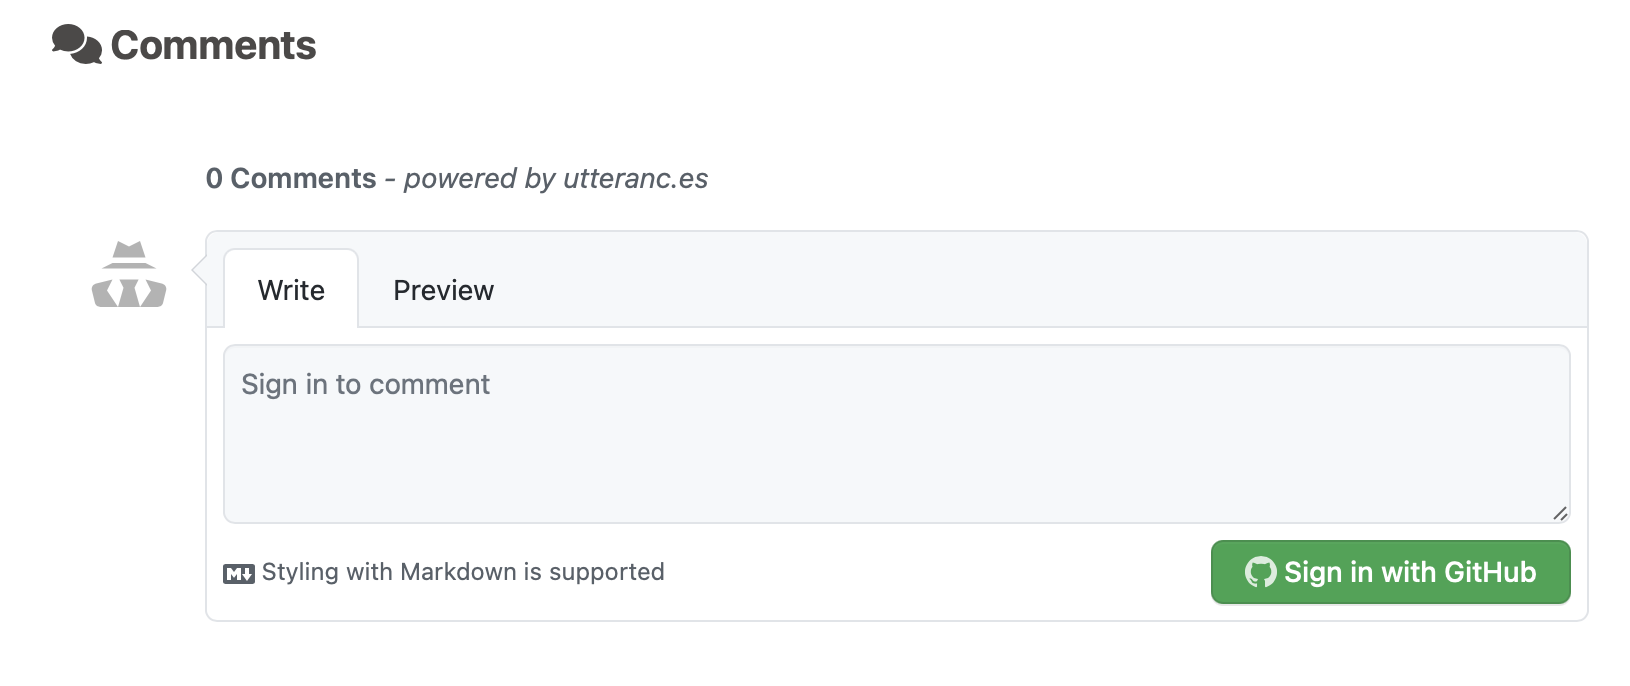Click the comment box's left-pointing caret

pyautogui.click(x=199, y=270)
